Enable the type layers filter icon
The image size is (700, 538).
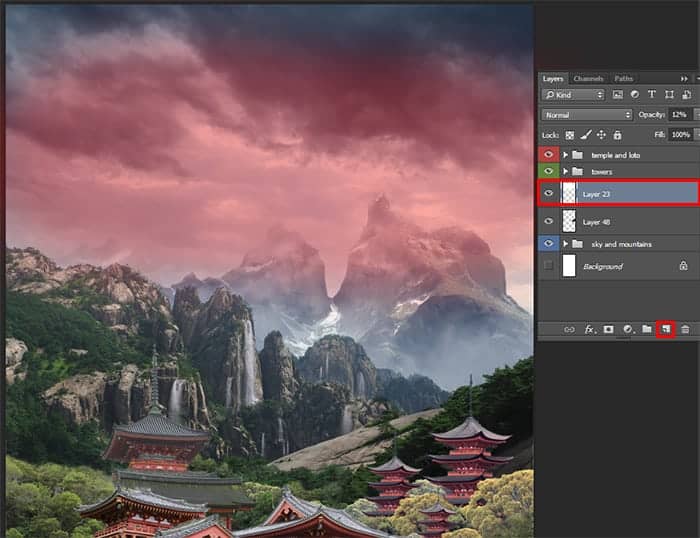(x=652, y=95)
